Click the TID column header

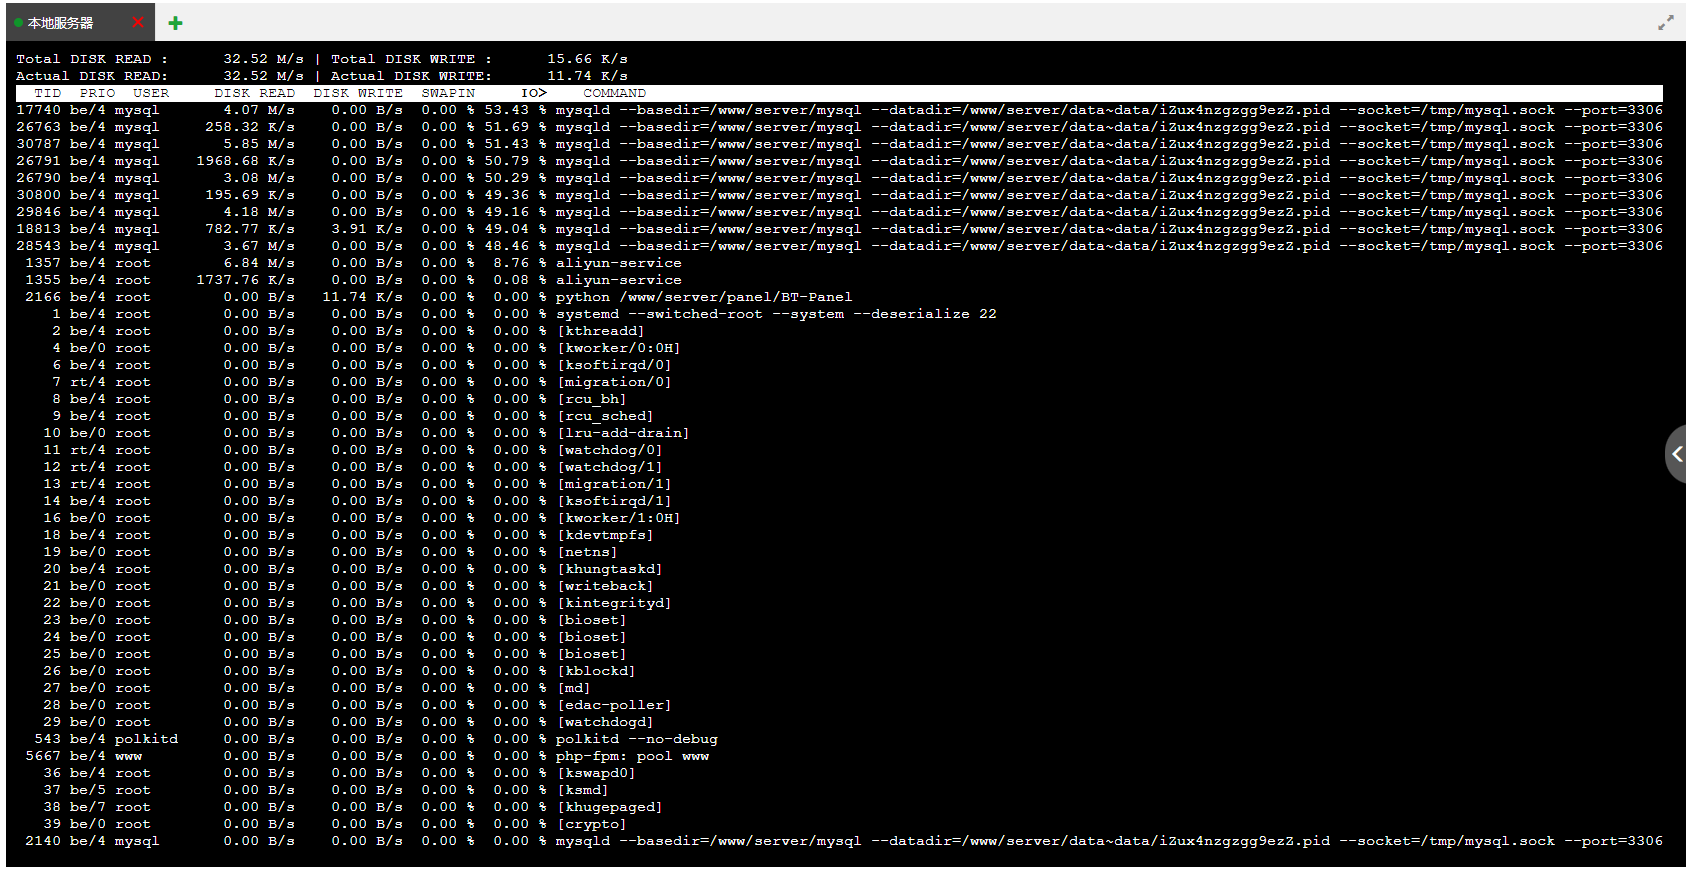(x=47, y=93)
